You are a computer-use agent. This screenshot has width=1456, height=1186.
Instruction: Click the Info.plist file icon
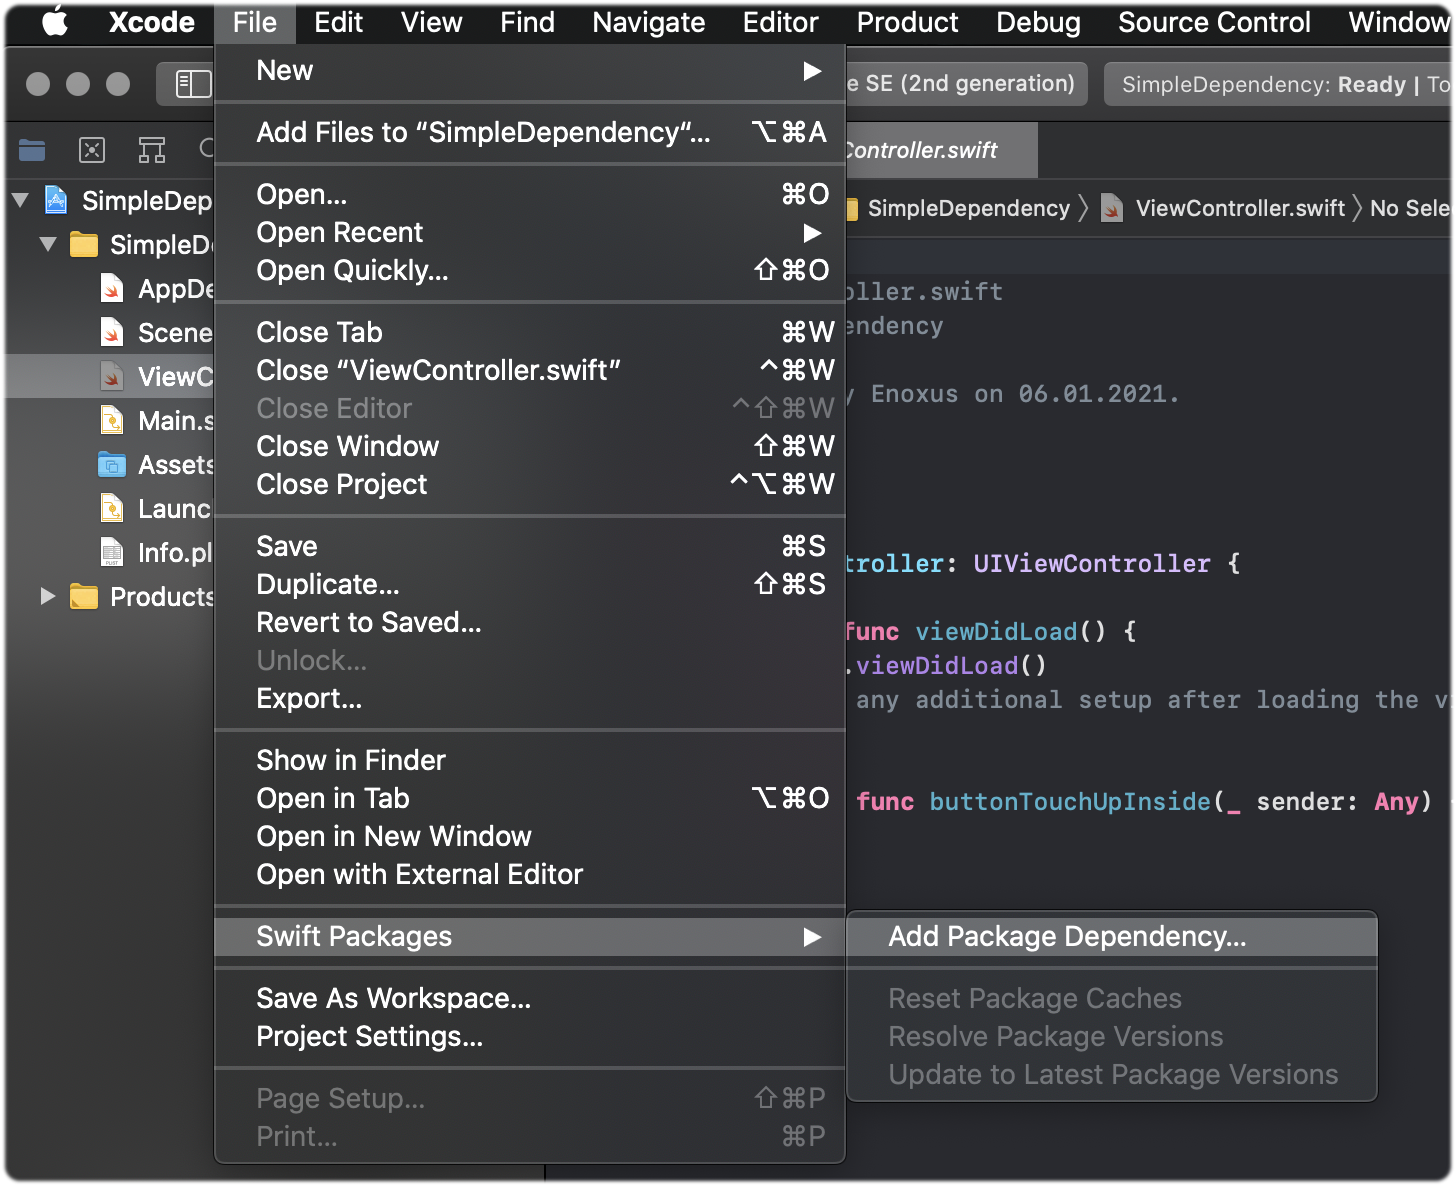point(112,552)
